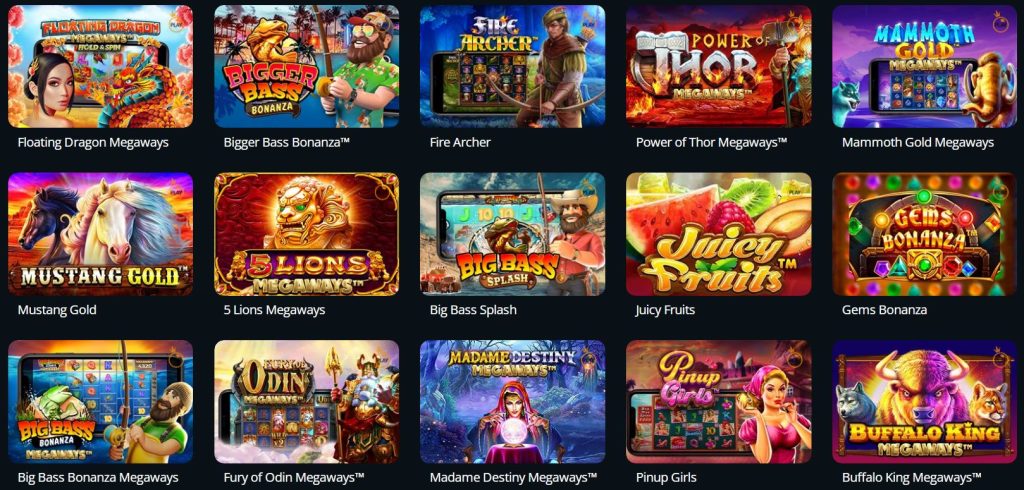1024x490 pixels.
Task: Open the Juicy Fruits text label
Action: 665,310
